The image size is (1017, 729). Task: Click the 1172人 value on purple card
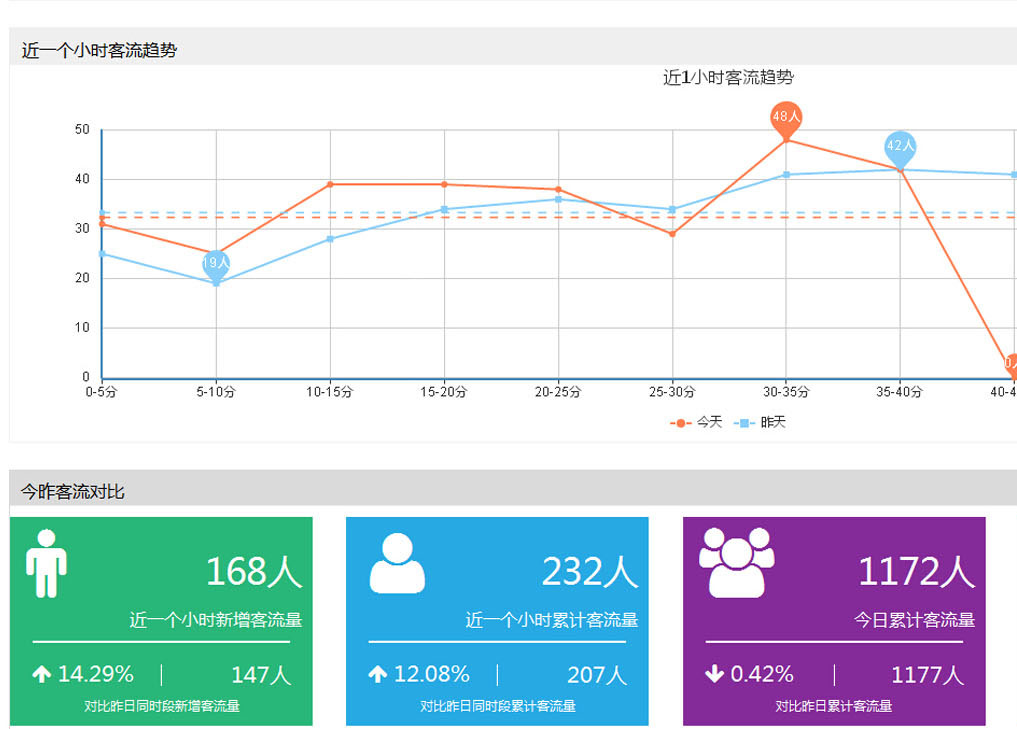[915, 572]
